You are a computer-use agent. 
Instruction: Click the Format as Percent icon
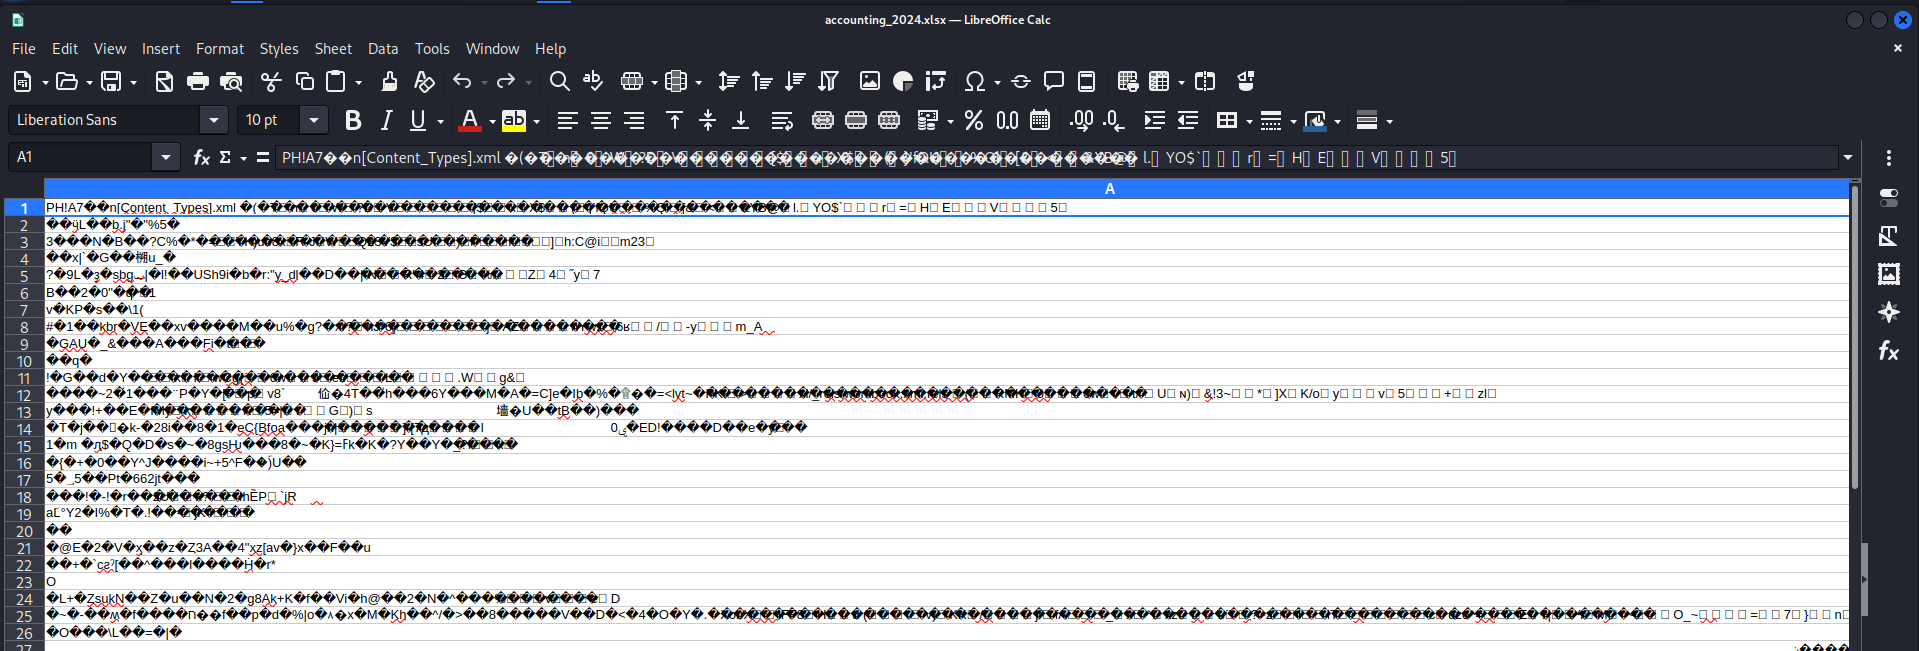(973, 121)
